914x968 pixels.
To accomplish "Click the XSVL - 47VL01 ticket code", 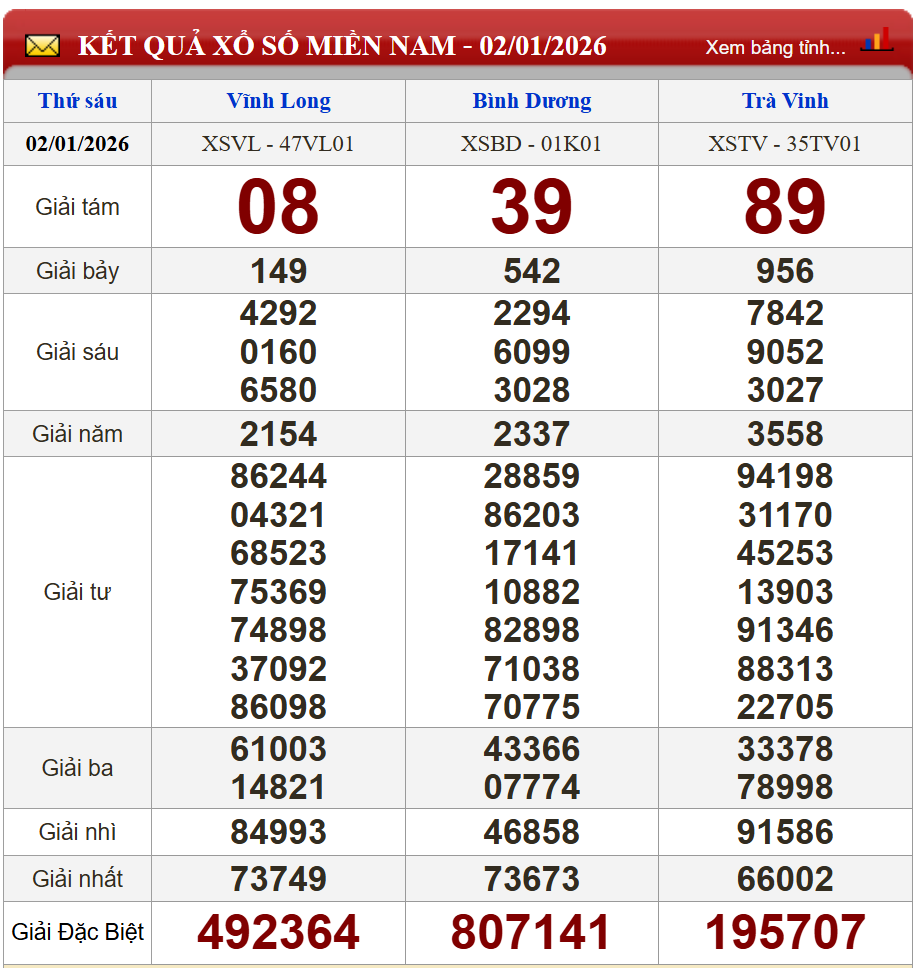I will click(278, 144).
